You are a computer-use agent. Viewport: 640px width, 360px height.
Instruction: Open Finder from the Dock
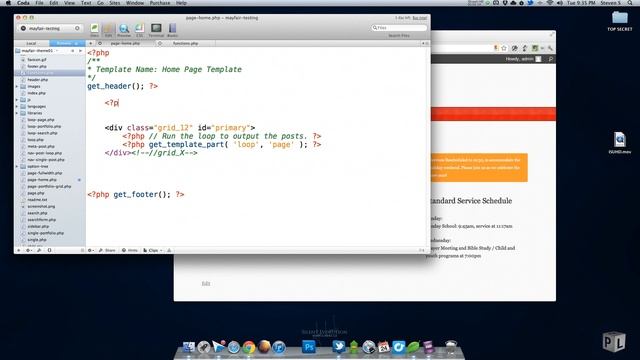pyautogui.click(x=189, y=347)
